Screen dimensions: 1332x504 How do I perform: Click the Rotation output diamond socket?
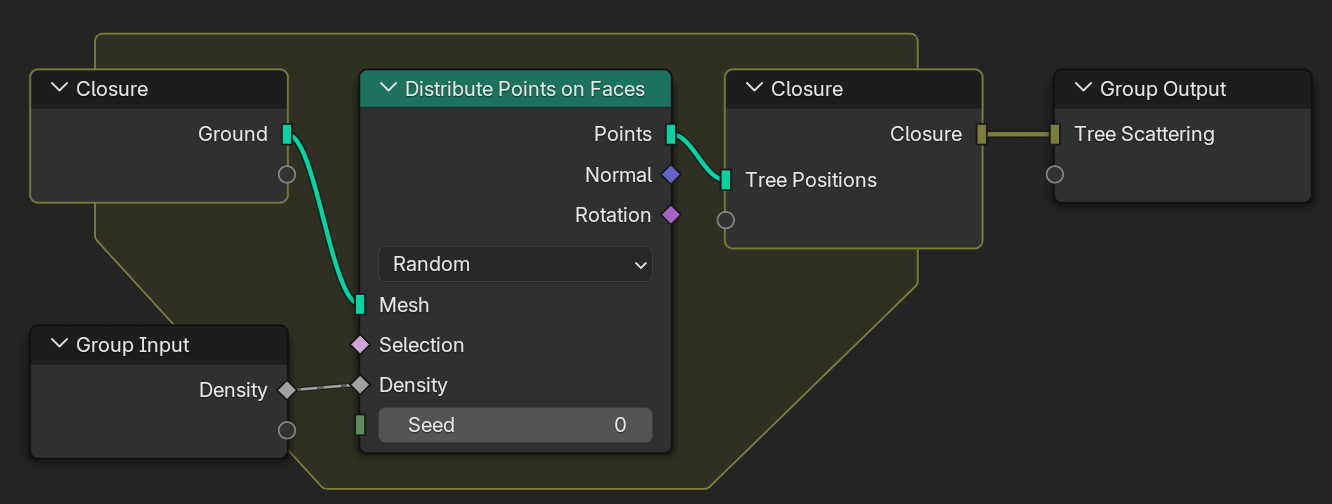pos(670,215)
